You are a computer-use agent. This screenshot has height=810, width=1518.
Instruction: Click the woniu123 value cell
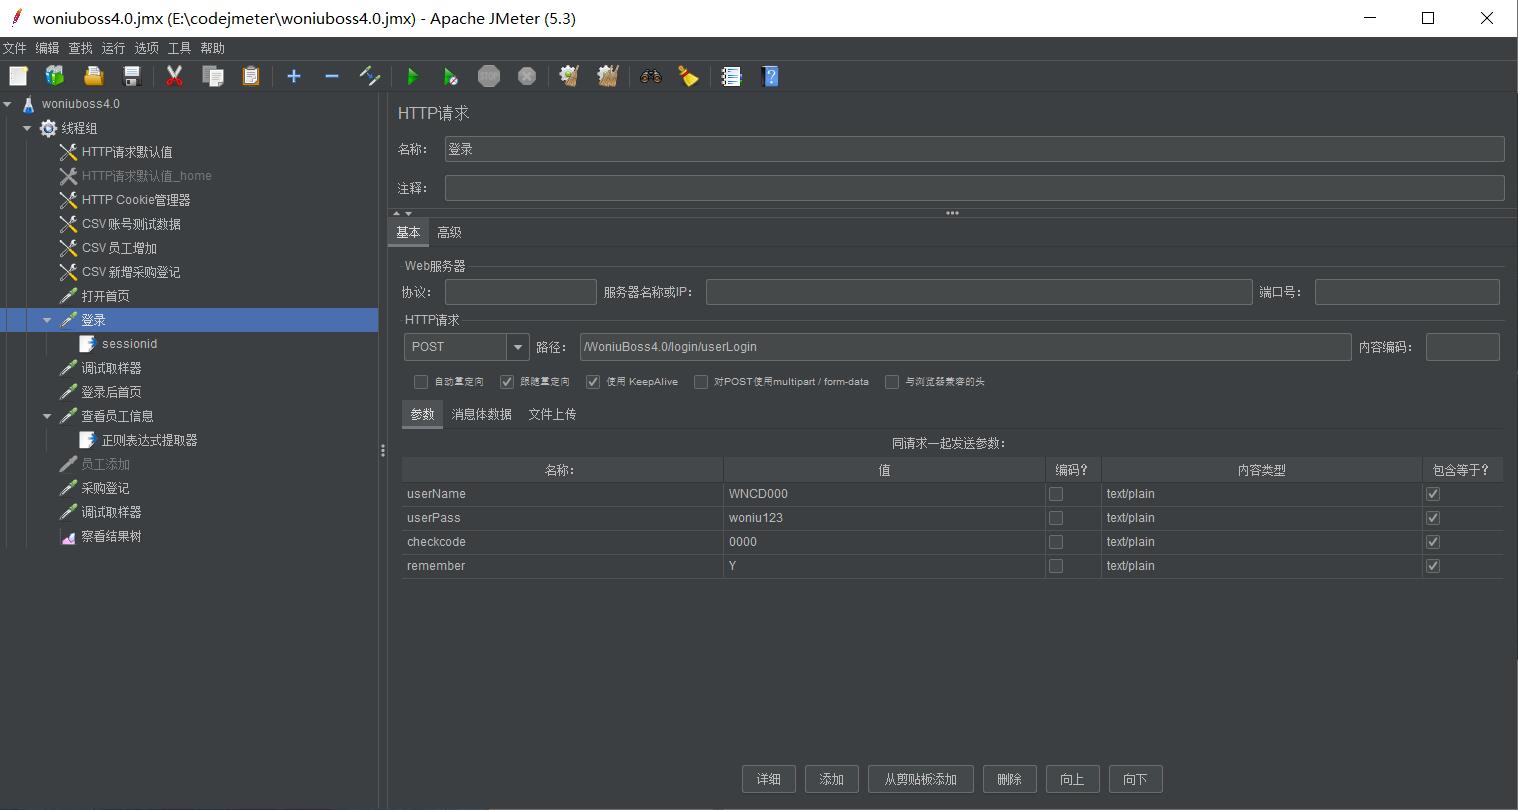click(883, 518)
